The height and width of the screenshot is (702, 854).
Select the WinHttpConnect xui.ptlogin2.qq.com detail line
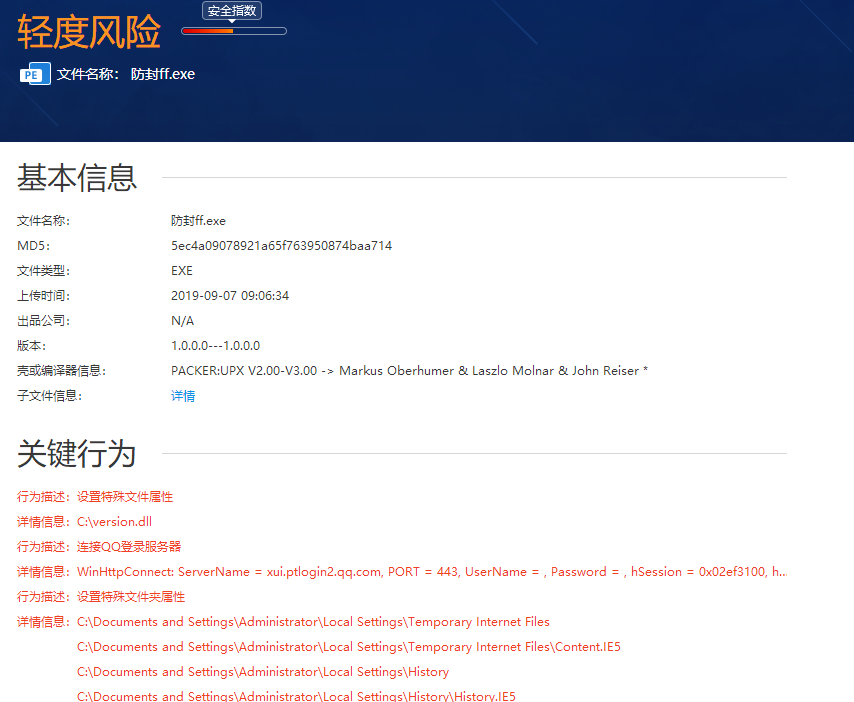pos(432,572)
